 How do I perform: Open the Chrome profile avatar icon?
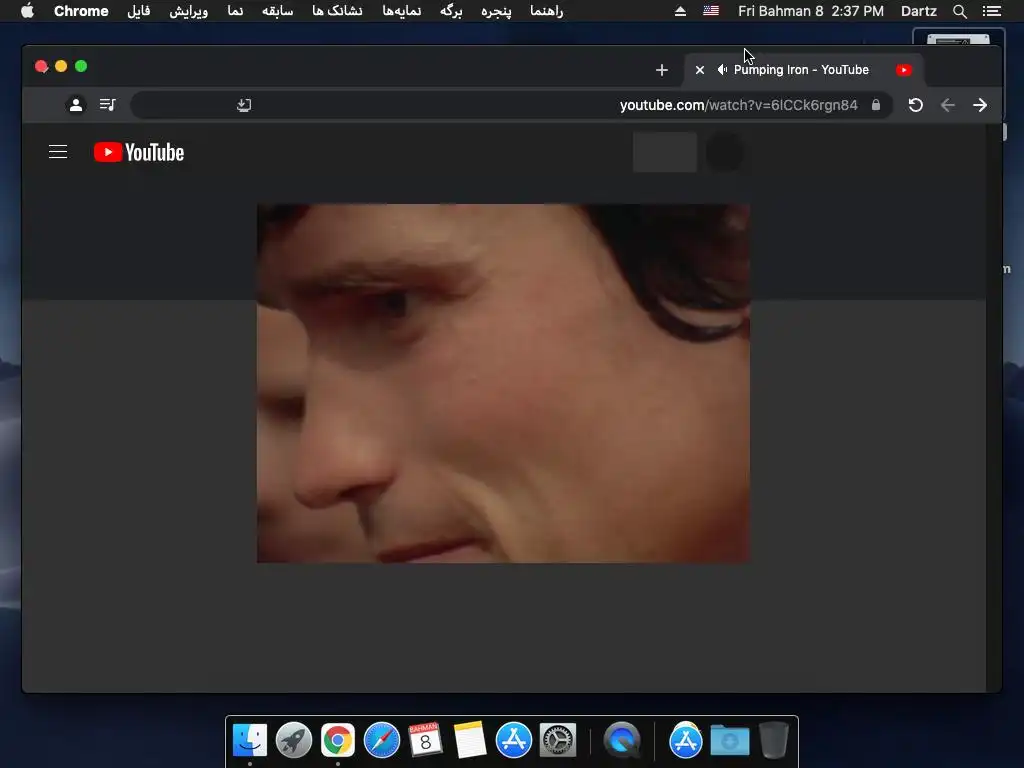click(x=76, y=104)
